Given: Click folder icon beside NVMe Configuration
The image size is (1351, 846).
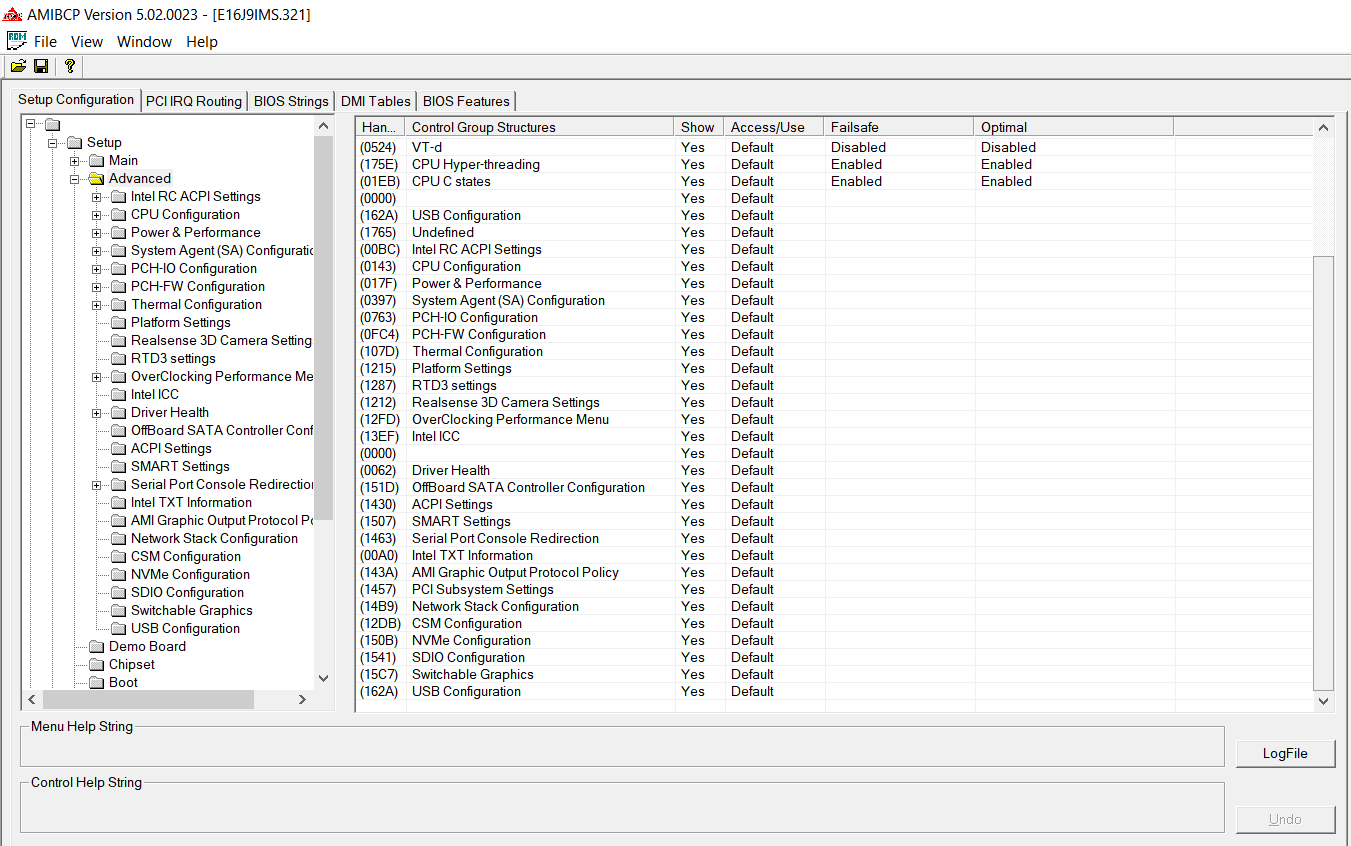Looking at the screenshot, I should pos(118,575).
